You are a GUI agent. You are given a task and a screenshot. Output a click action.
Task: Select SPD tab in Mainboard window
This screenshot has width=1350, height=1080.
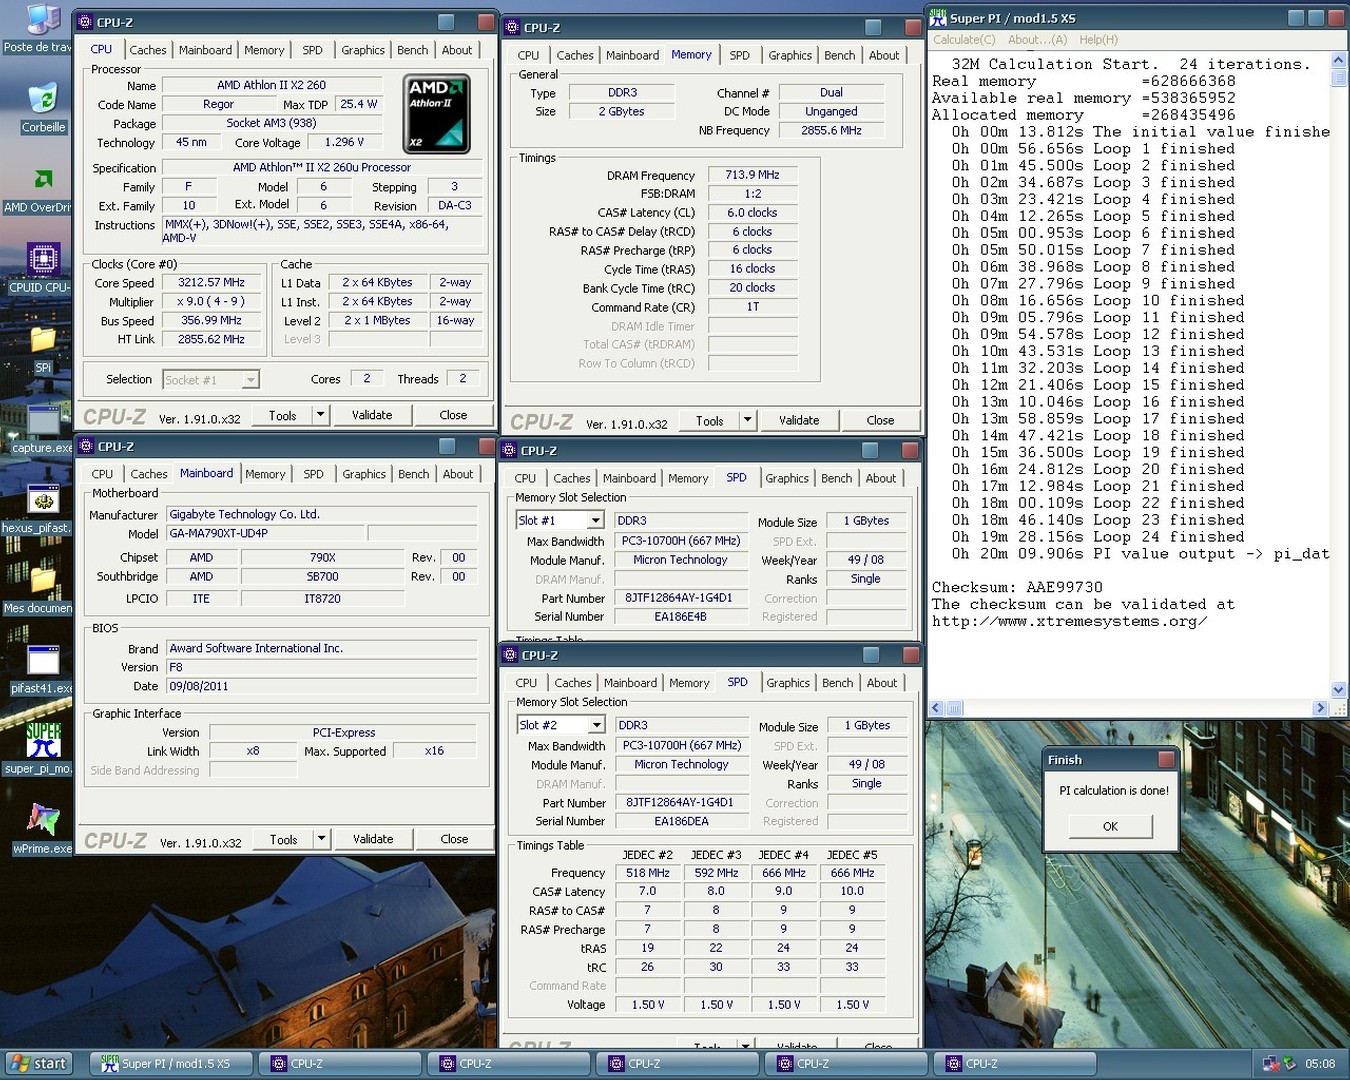point(314,474)
